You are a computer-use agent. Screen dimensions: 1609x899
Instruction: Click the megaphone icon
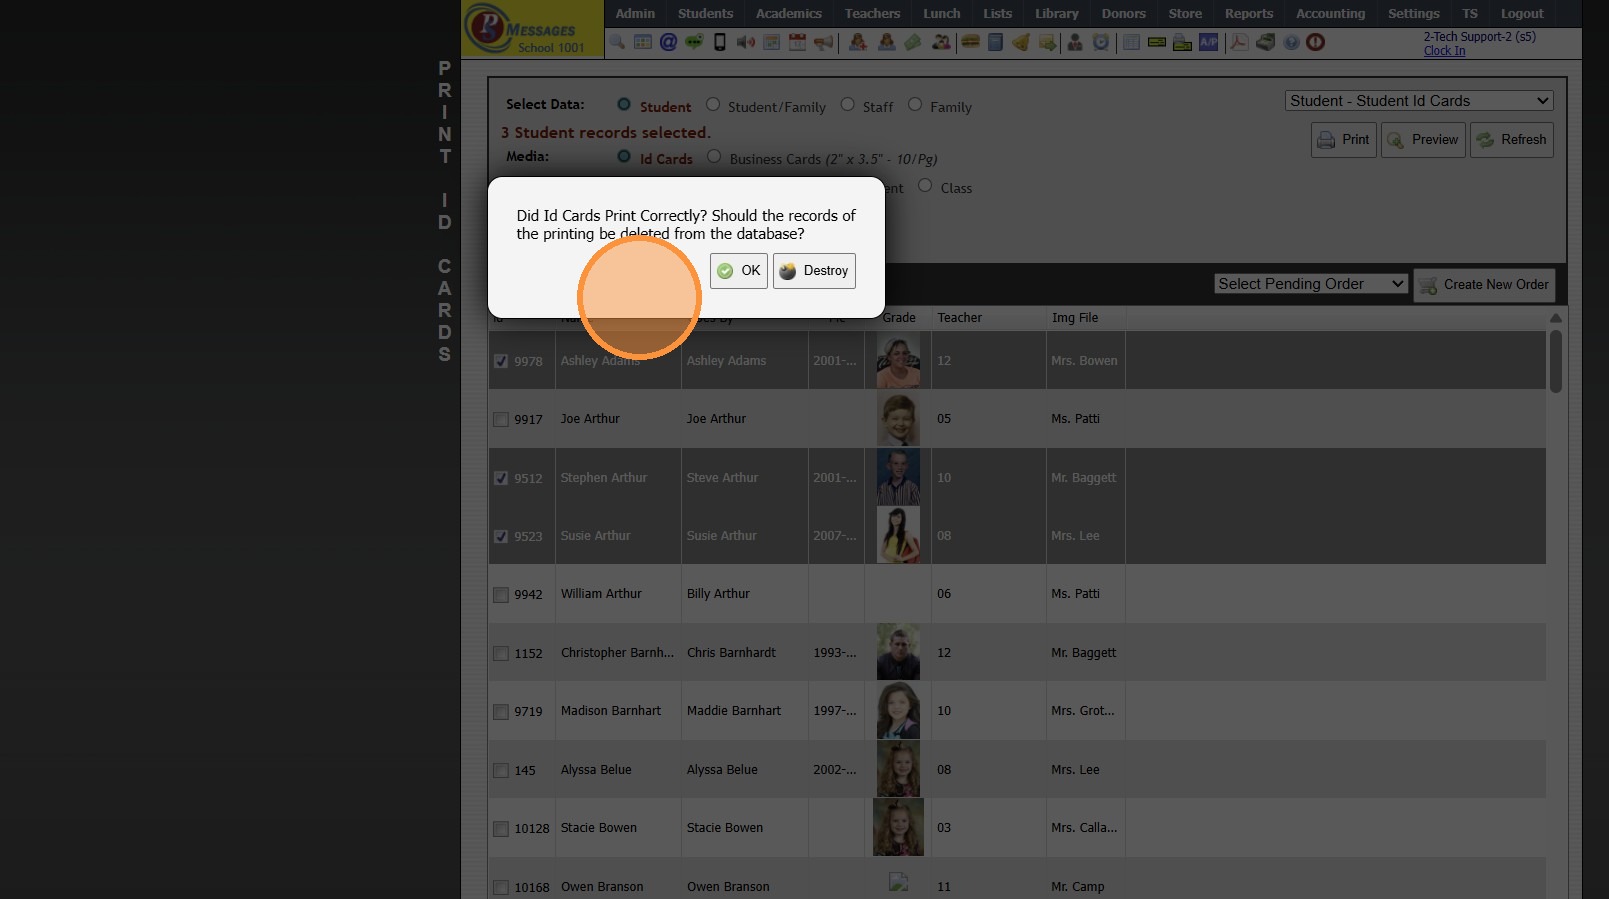(823, 42)
